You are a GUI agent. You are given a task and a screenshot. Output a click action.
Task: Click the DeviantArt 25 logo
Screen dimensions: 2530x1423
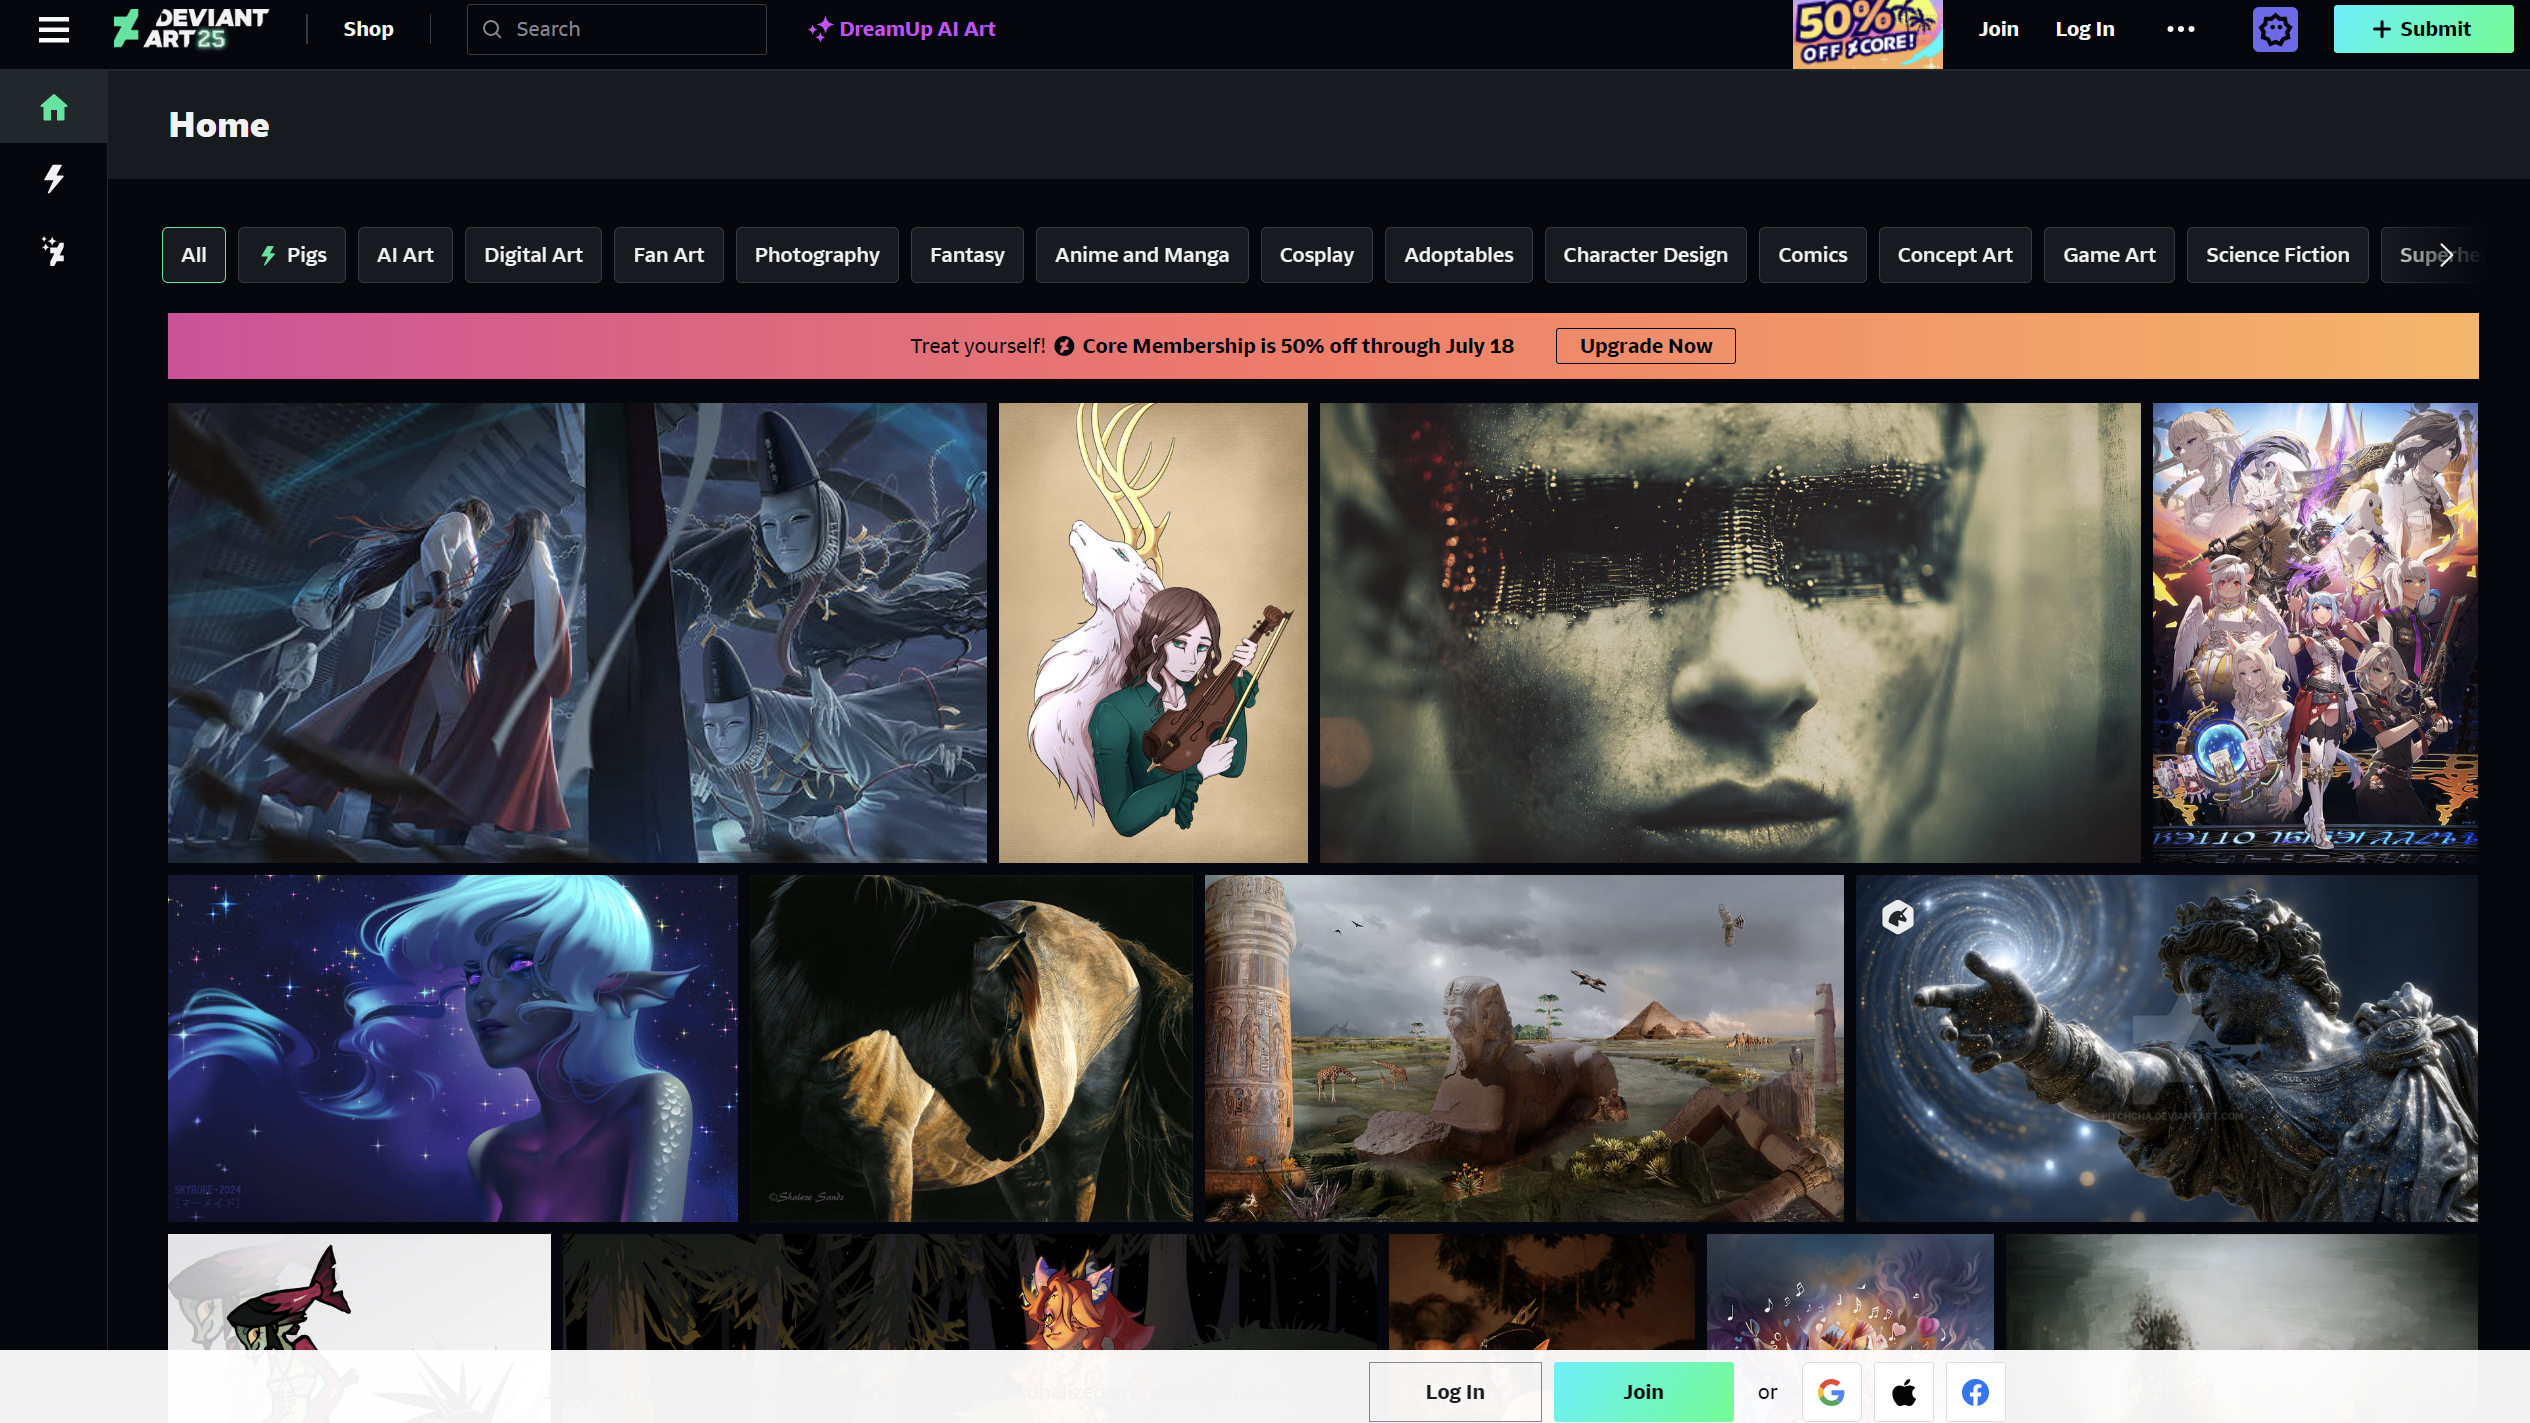tap(190, 29)
